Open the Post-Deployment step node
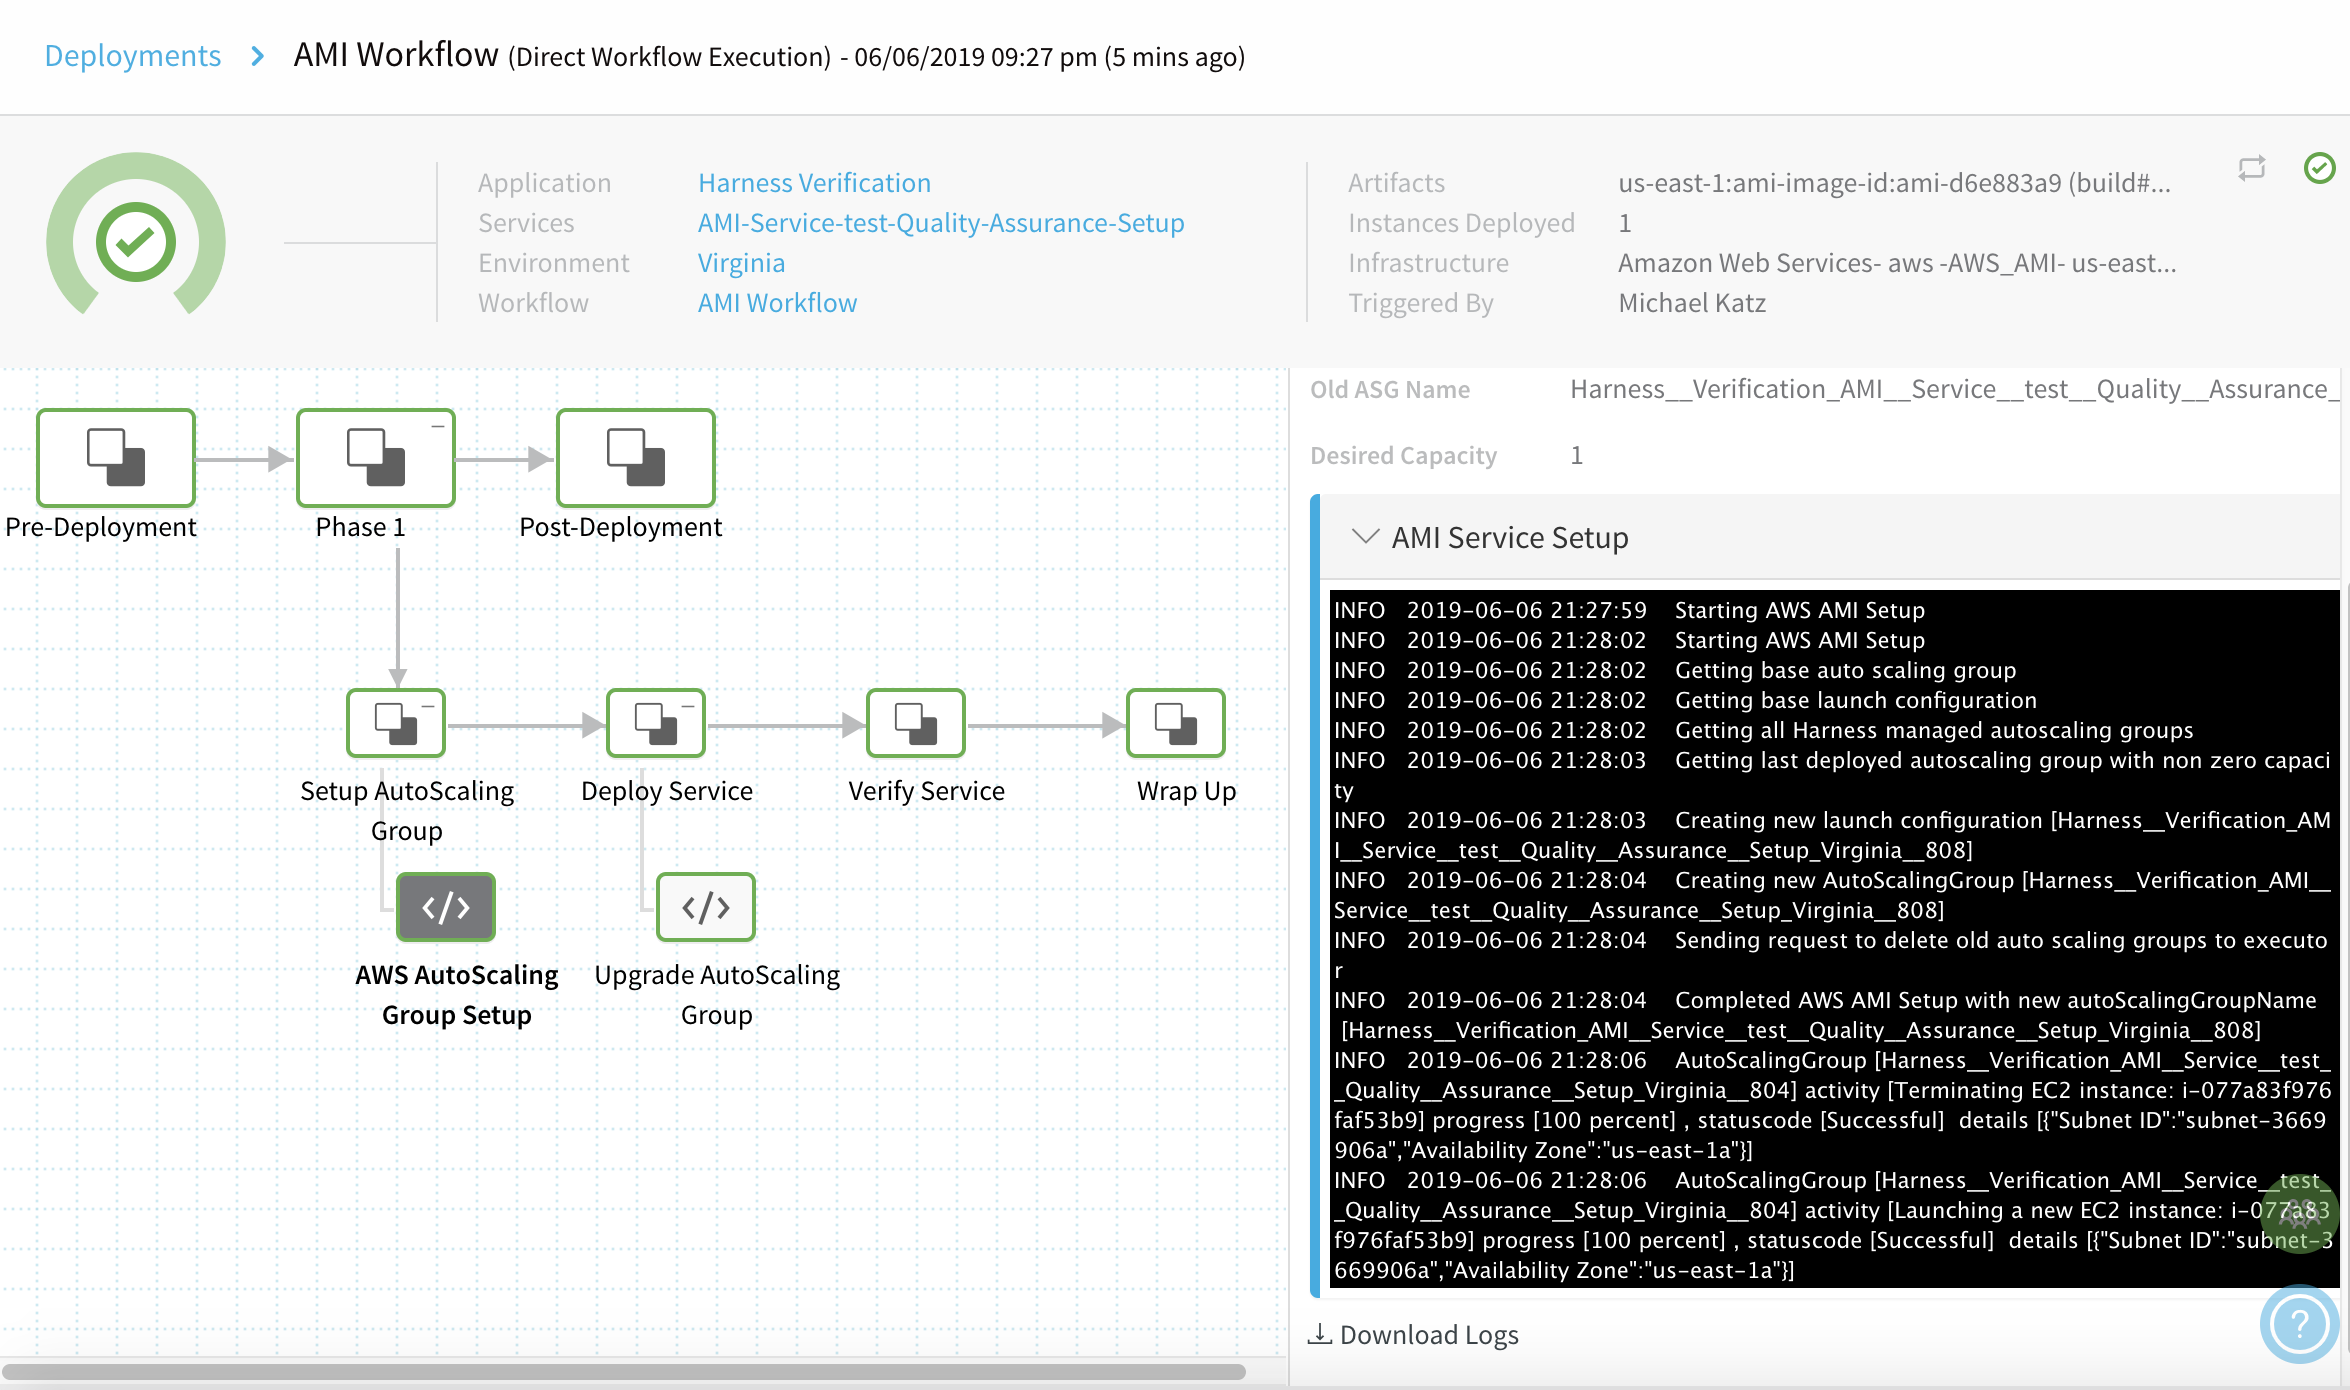This screenshot has height=1390, width=2350. [636, 458]
